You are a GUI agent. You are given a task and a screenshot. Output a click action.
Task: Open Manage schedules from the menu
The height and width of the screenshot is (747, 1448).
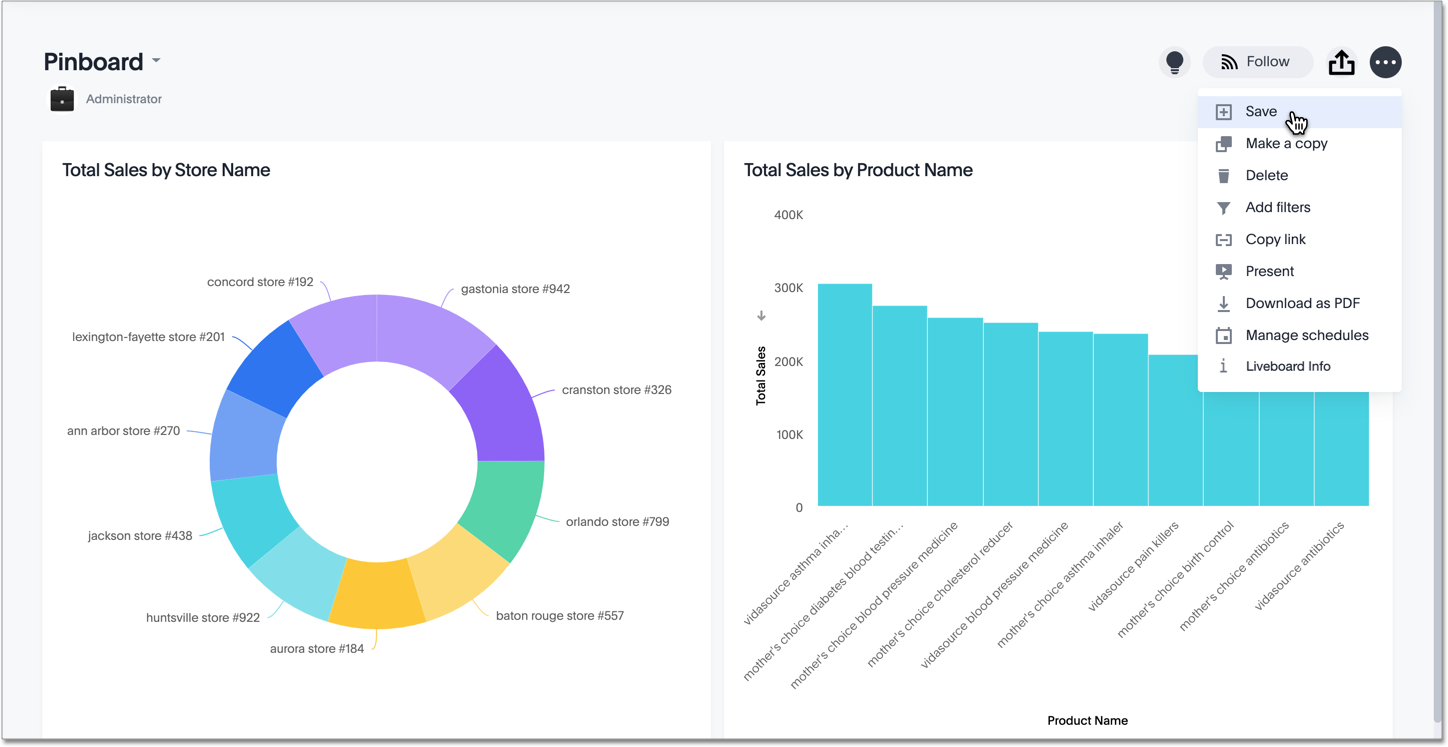pyautogui.click(x=1306, y=335)
